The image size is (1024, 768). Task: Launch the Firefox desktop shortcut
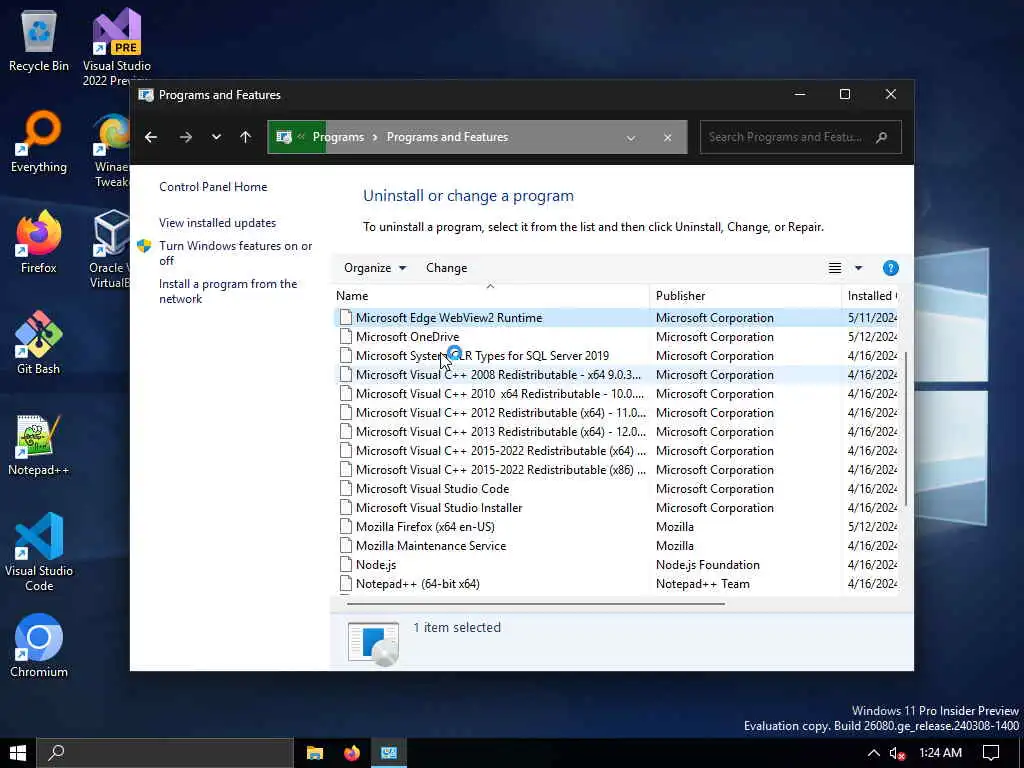[39, 242]
